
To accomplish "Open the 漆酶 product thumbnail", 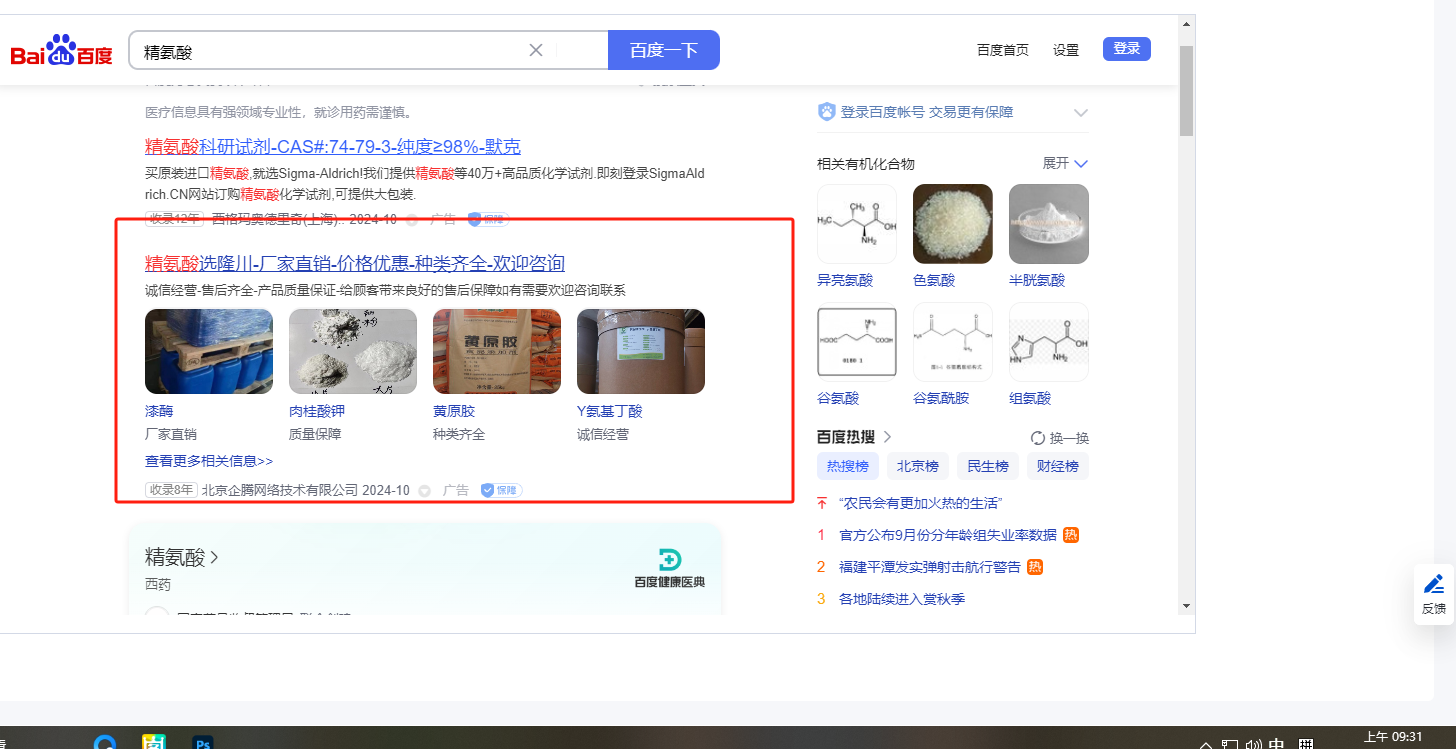I will 209,351.
